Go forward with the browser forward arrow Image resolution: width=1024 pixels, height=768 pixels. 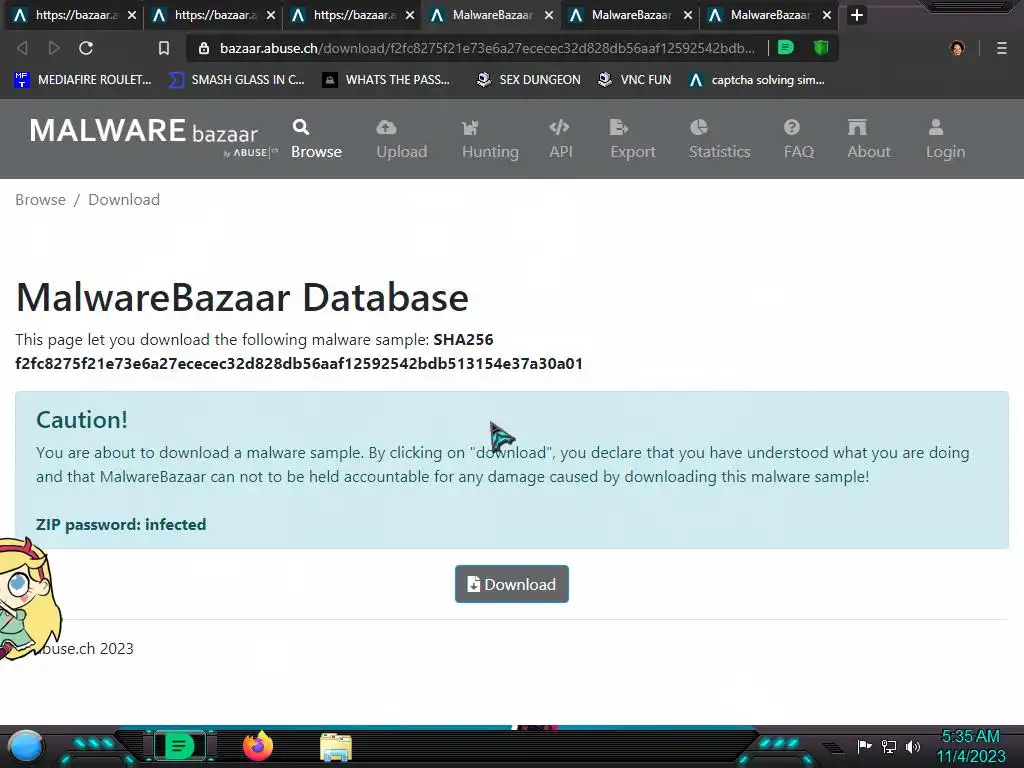(54, 48)
